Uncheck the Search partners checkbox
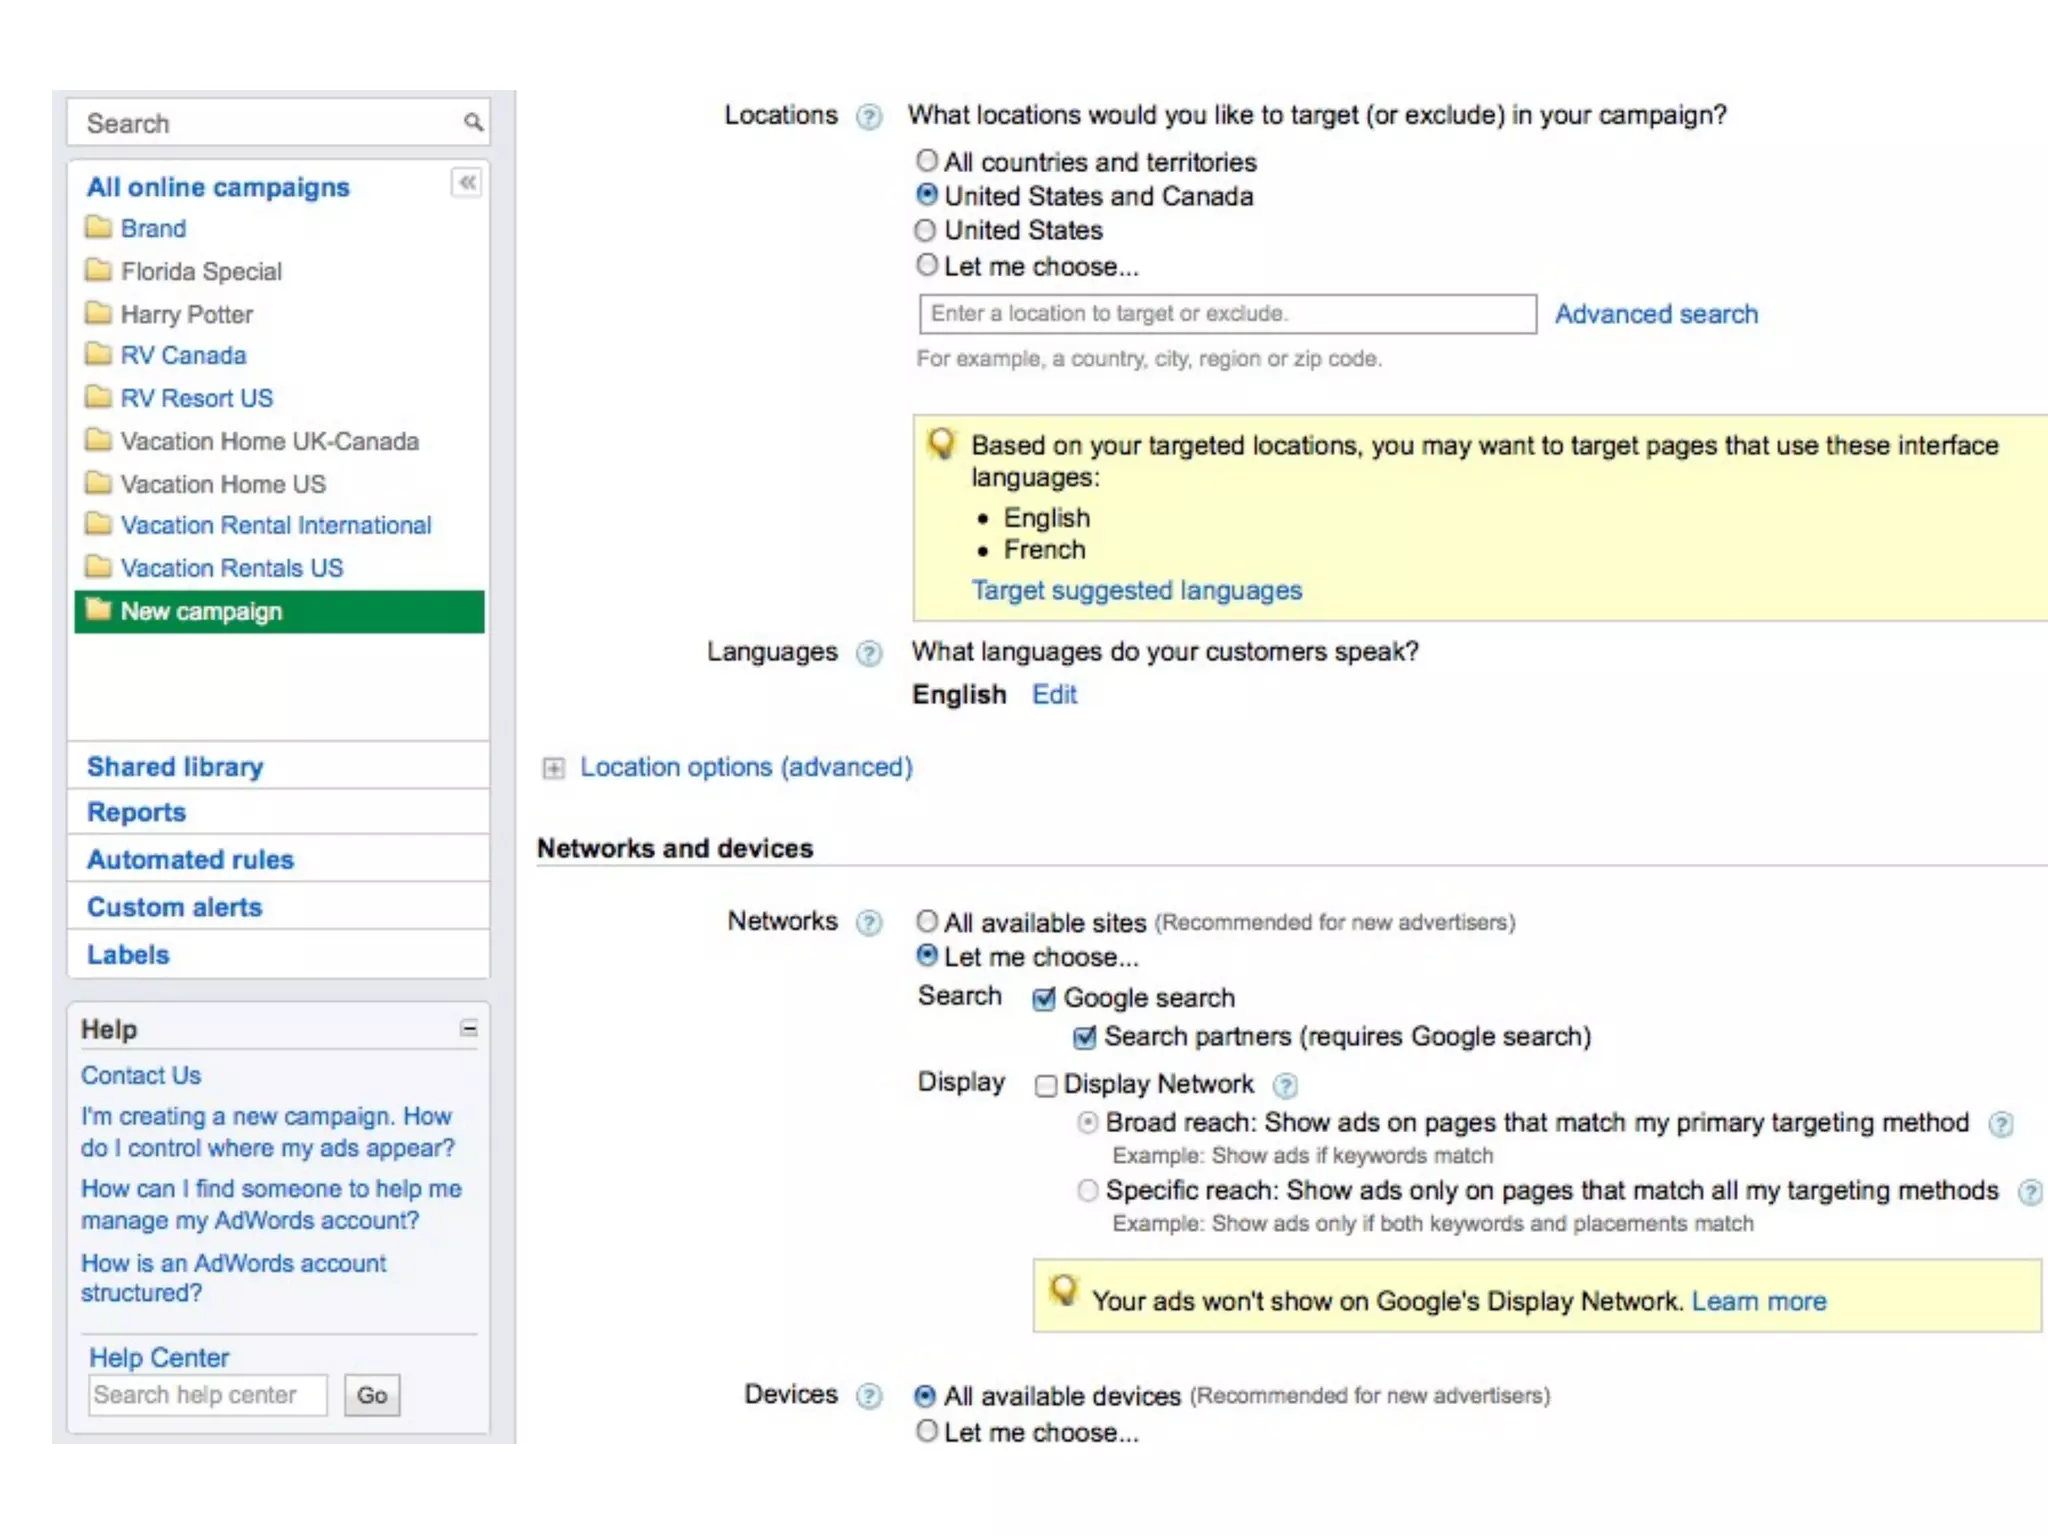Image resolution: width=2048 pixels, height=1536 pixels. (x=1085, y=1038)
